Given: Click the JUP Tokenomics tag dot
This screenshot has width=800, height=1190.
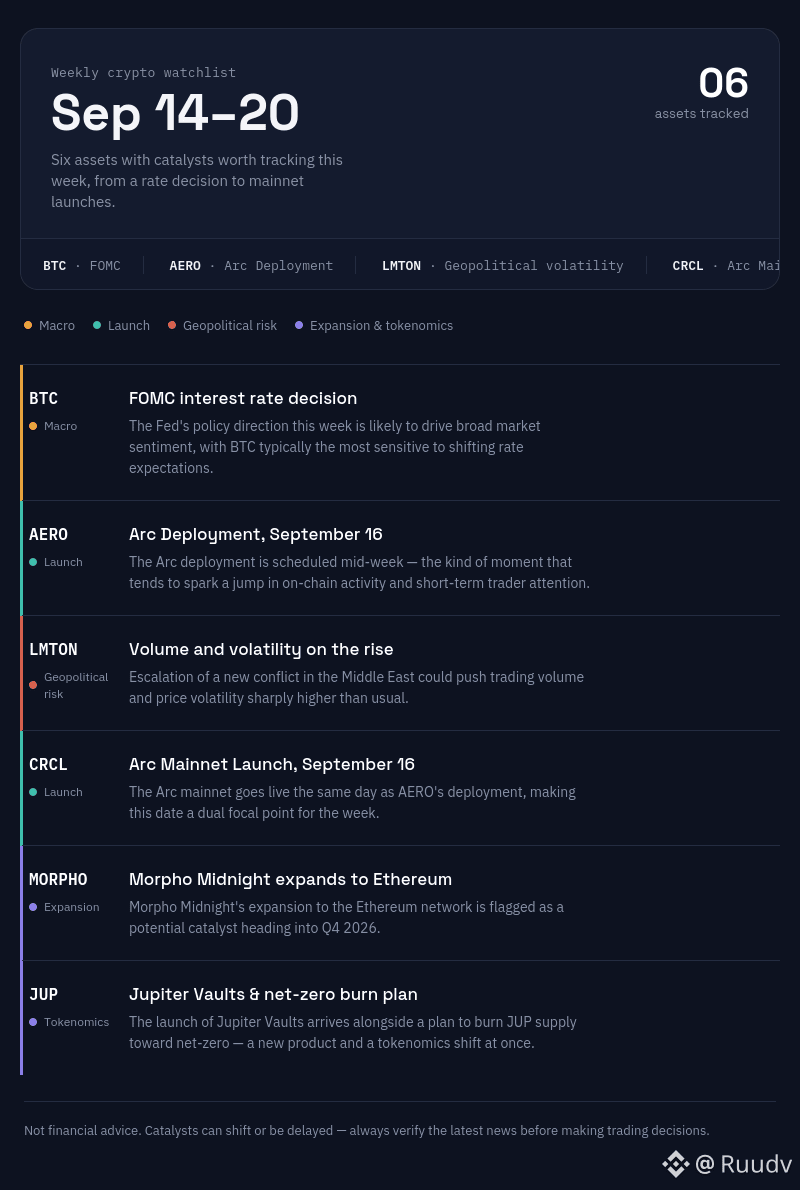Looking at the screenshot, I should pos(33,1022).
